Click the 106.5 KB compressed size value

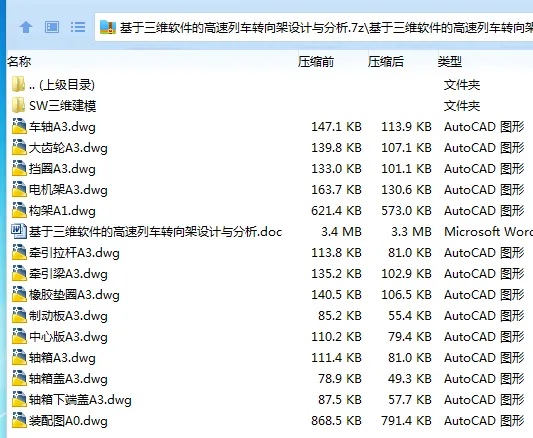tap(406, 295)
